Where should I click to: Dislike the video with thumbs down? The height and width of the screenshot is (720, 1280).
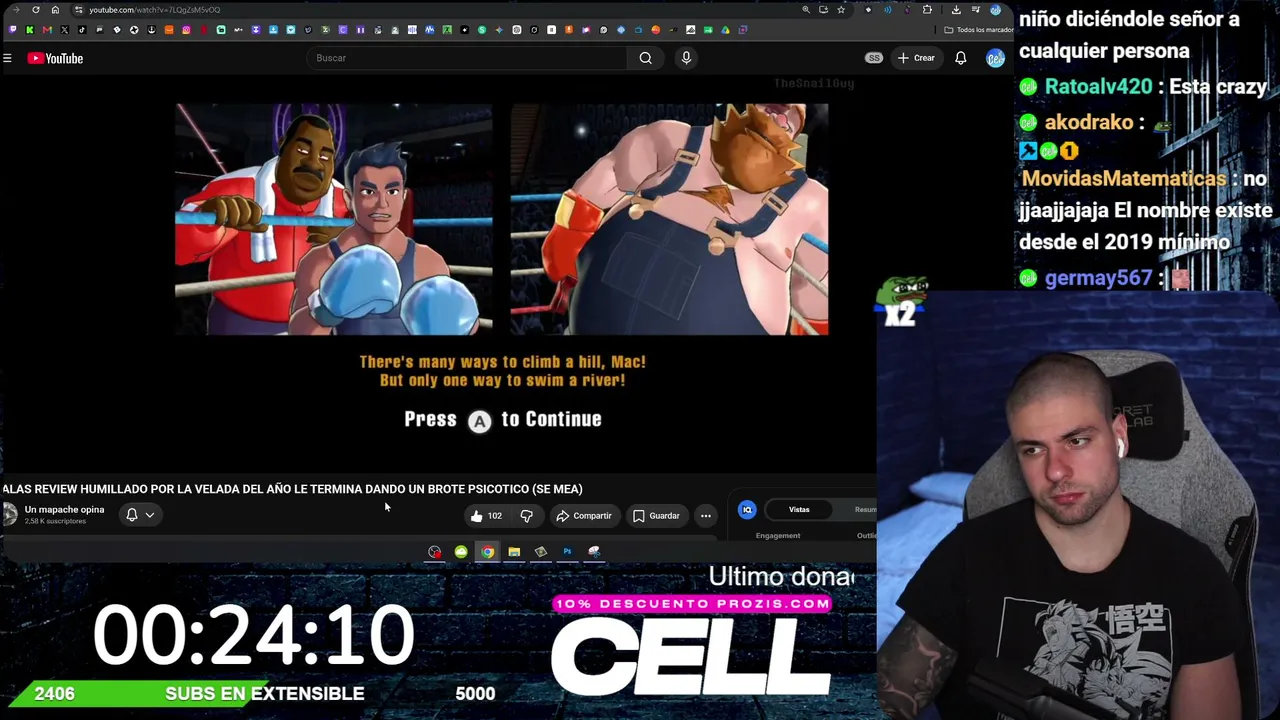[526, 516]
